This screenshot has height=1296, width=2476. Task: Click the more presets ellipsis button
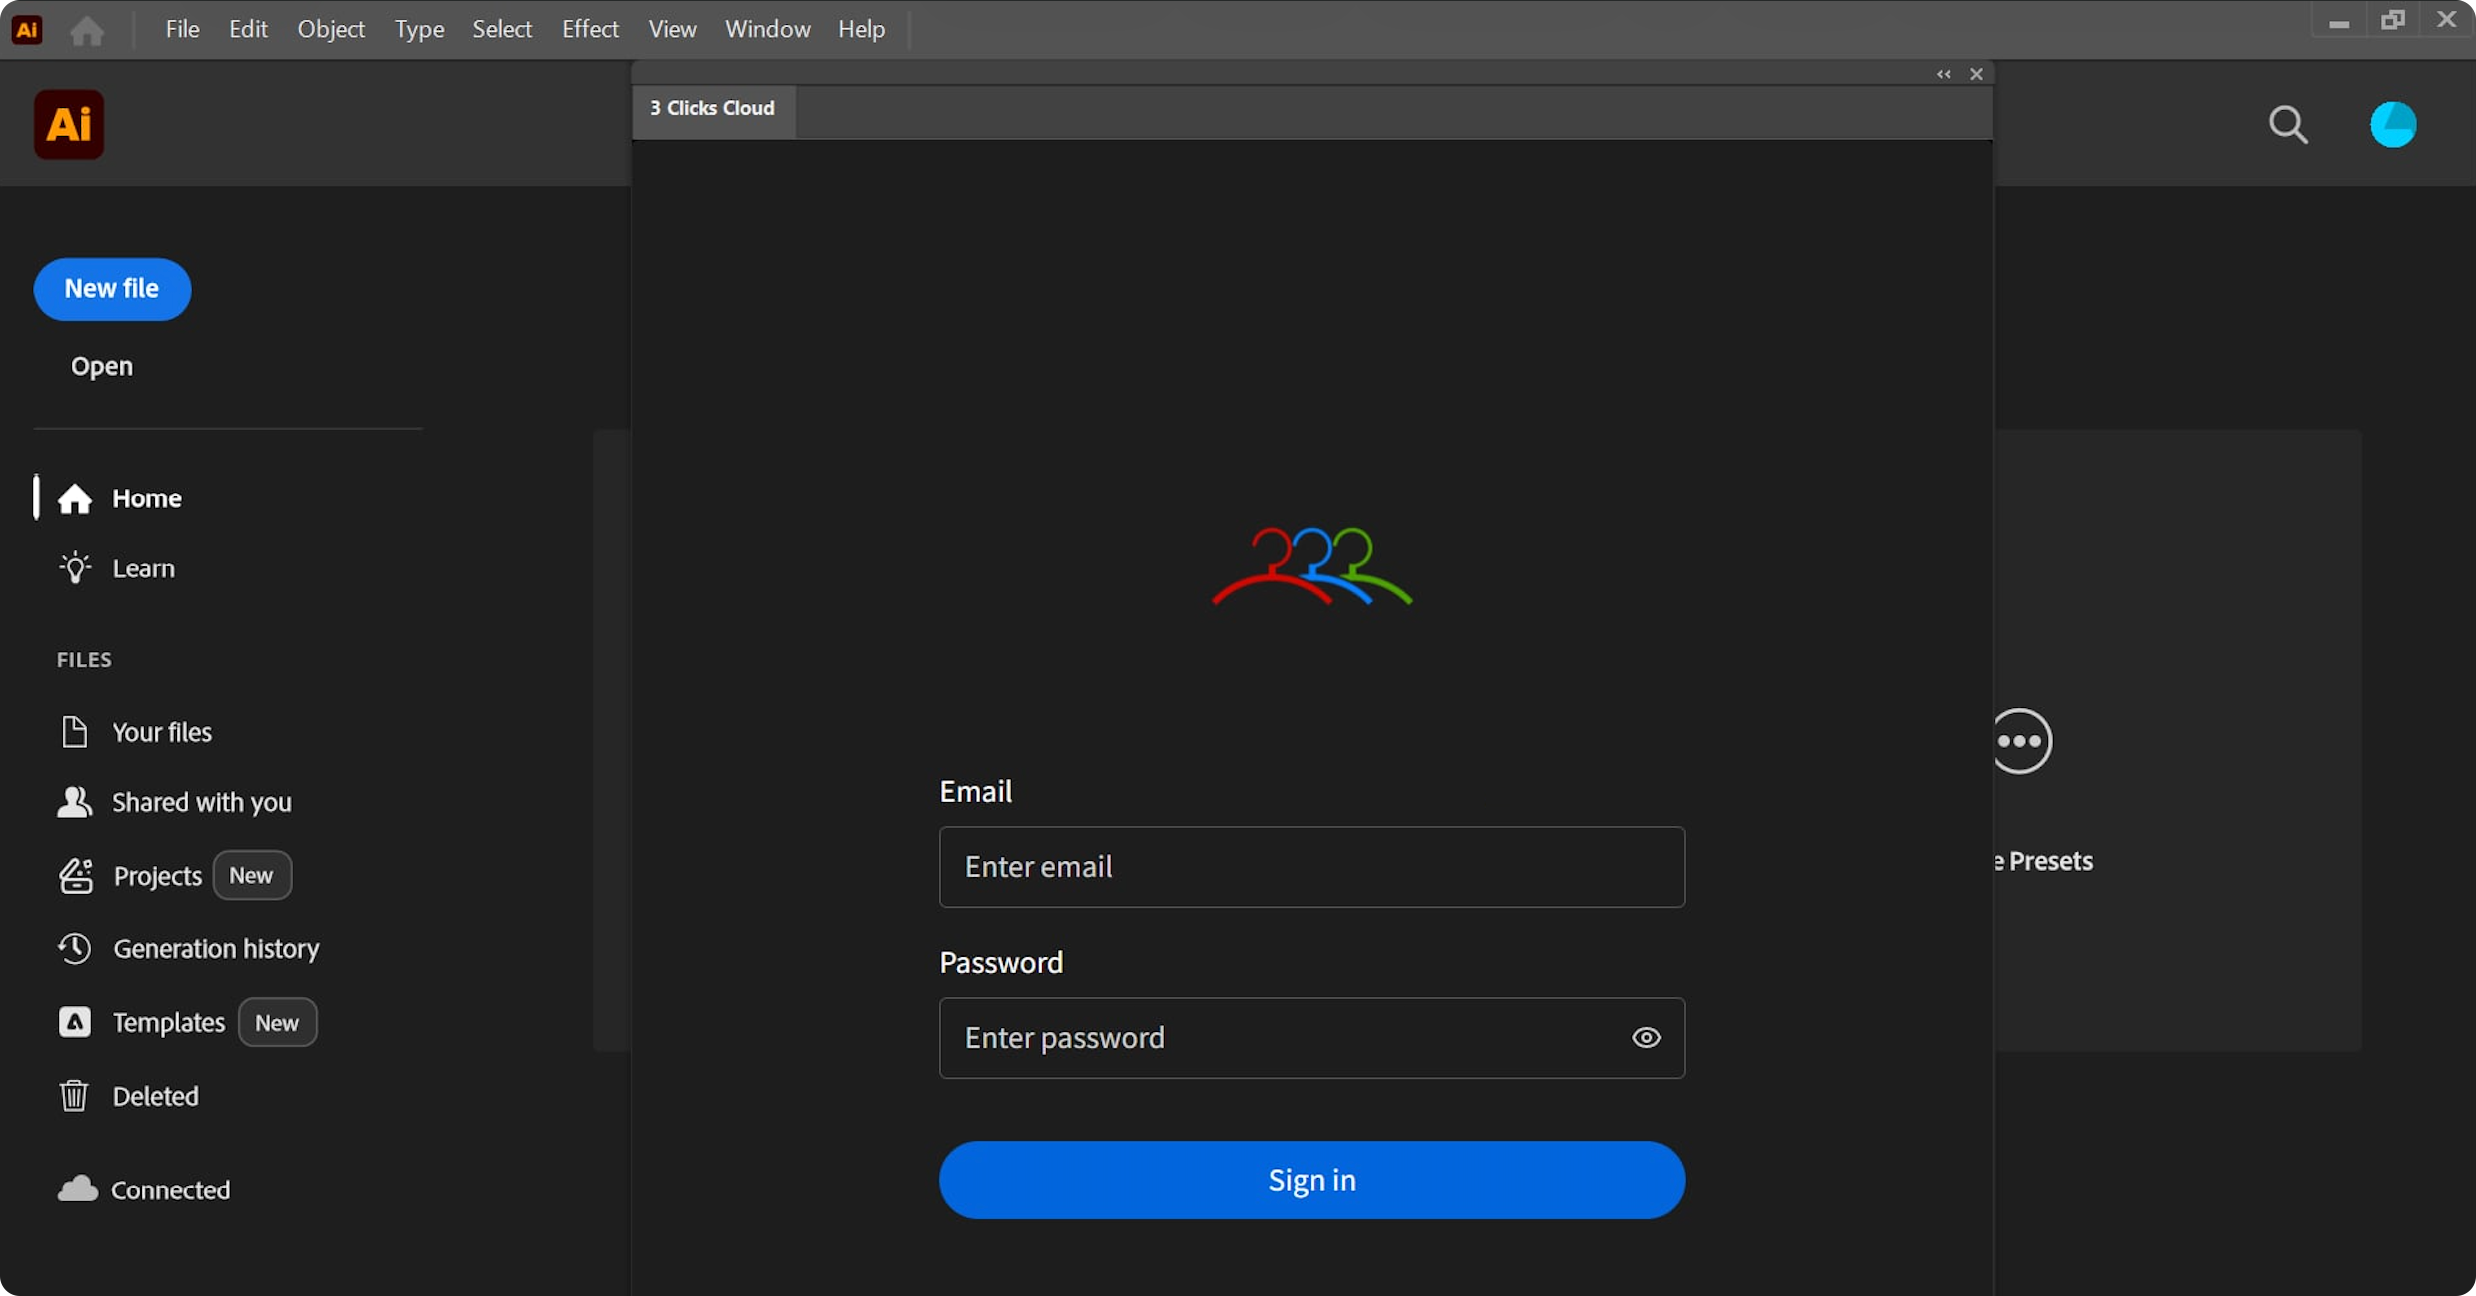tap(2021, 741)
